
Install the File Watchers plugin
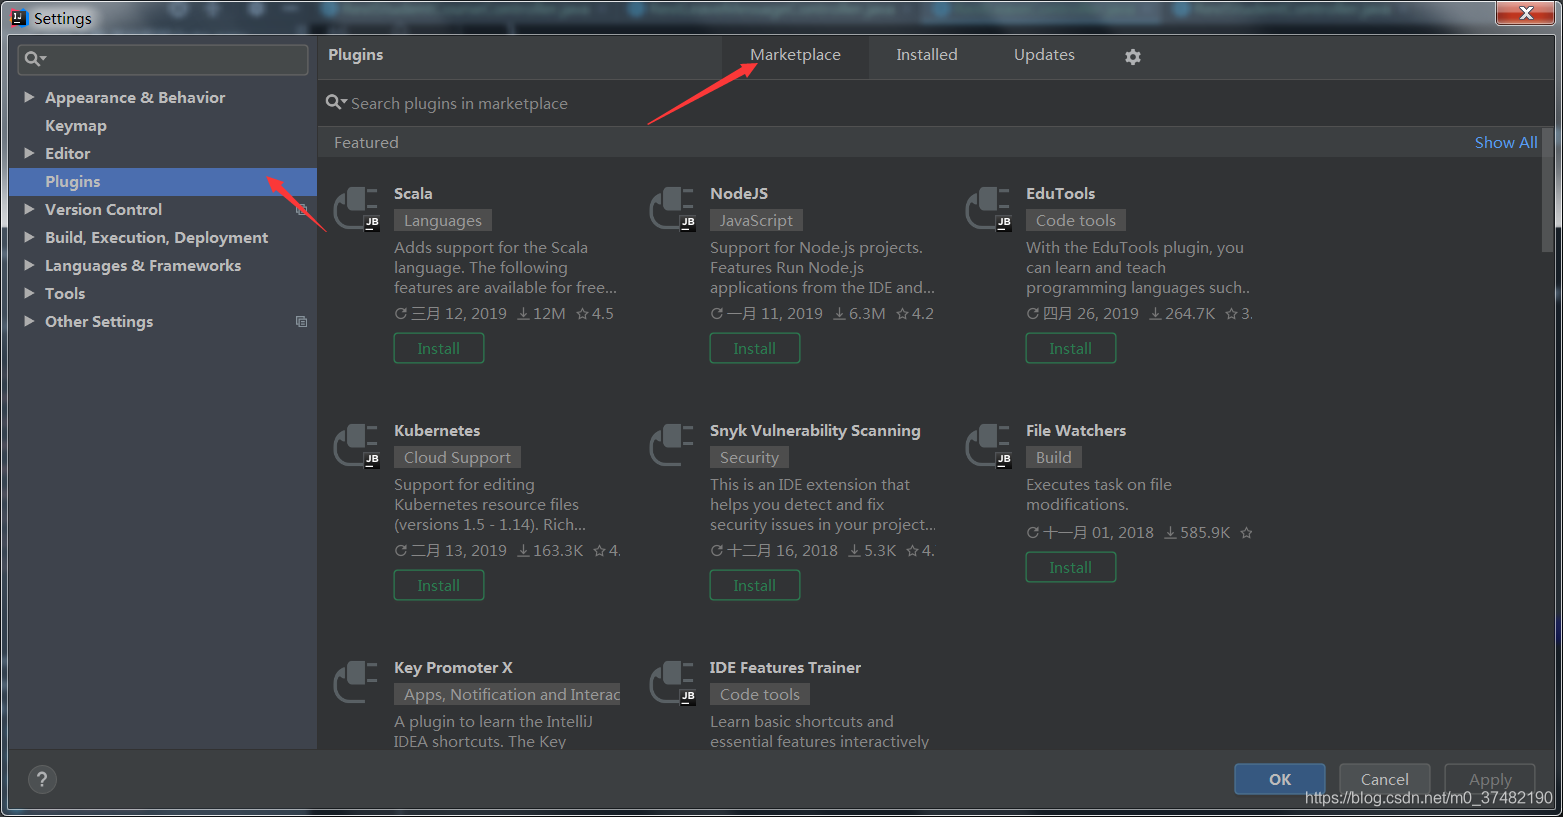[x=1071, y=567]
